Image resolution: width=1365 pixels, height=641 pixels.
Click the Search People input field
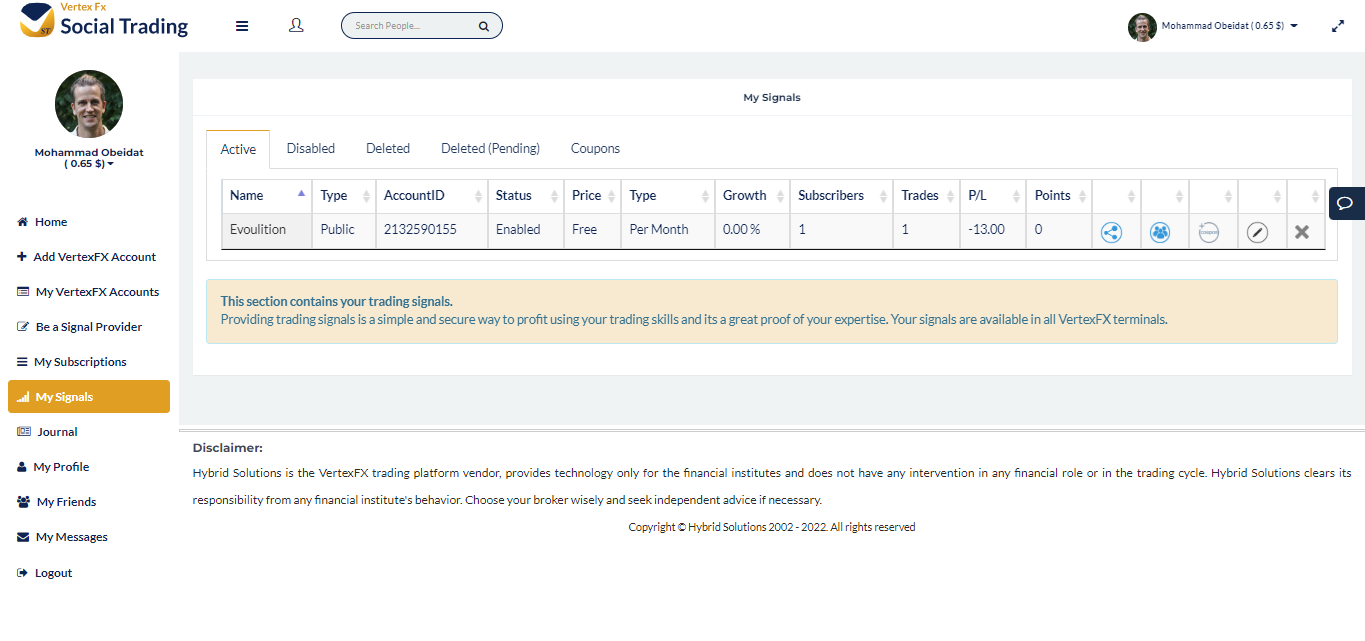412,26
